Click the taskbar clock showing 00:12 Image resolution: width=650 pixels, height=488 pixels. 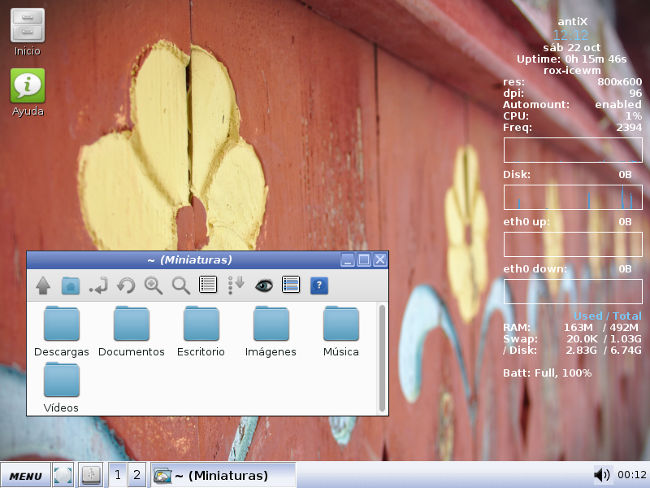tap(632, 475)
